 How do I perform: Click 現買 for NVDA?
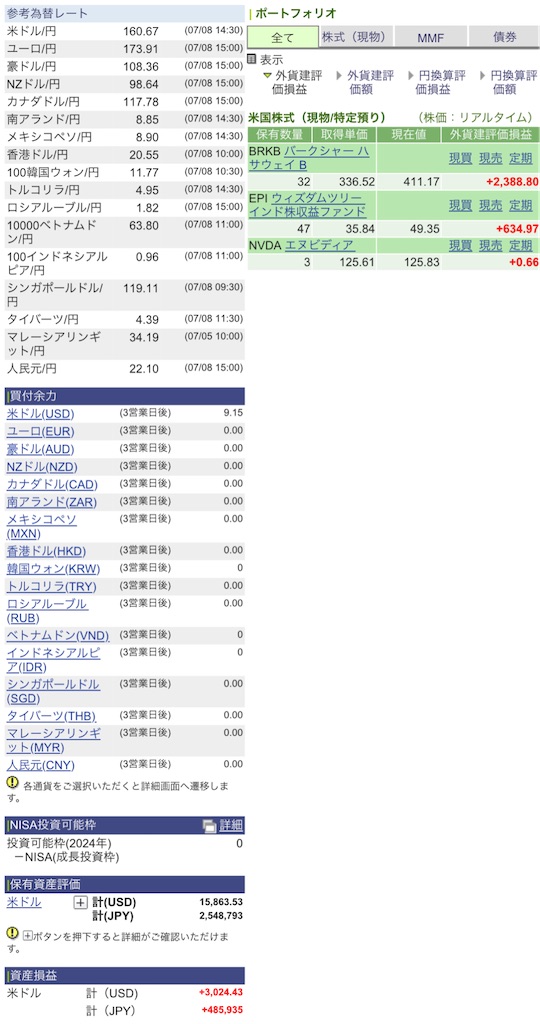click(x=460, y=246)
